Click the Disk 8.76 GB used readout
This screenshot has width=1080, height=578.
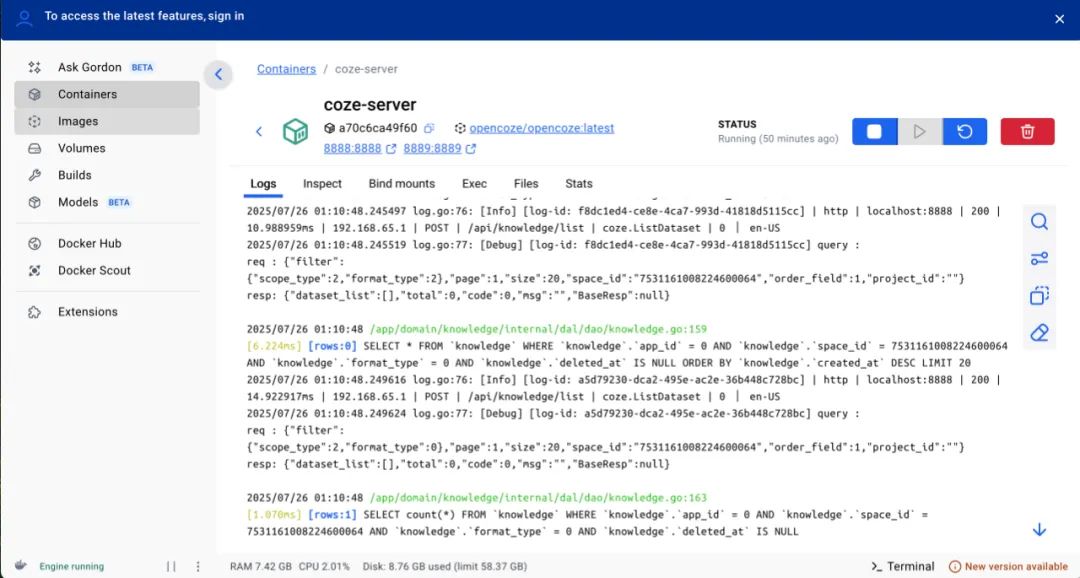445,566
